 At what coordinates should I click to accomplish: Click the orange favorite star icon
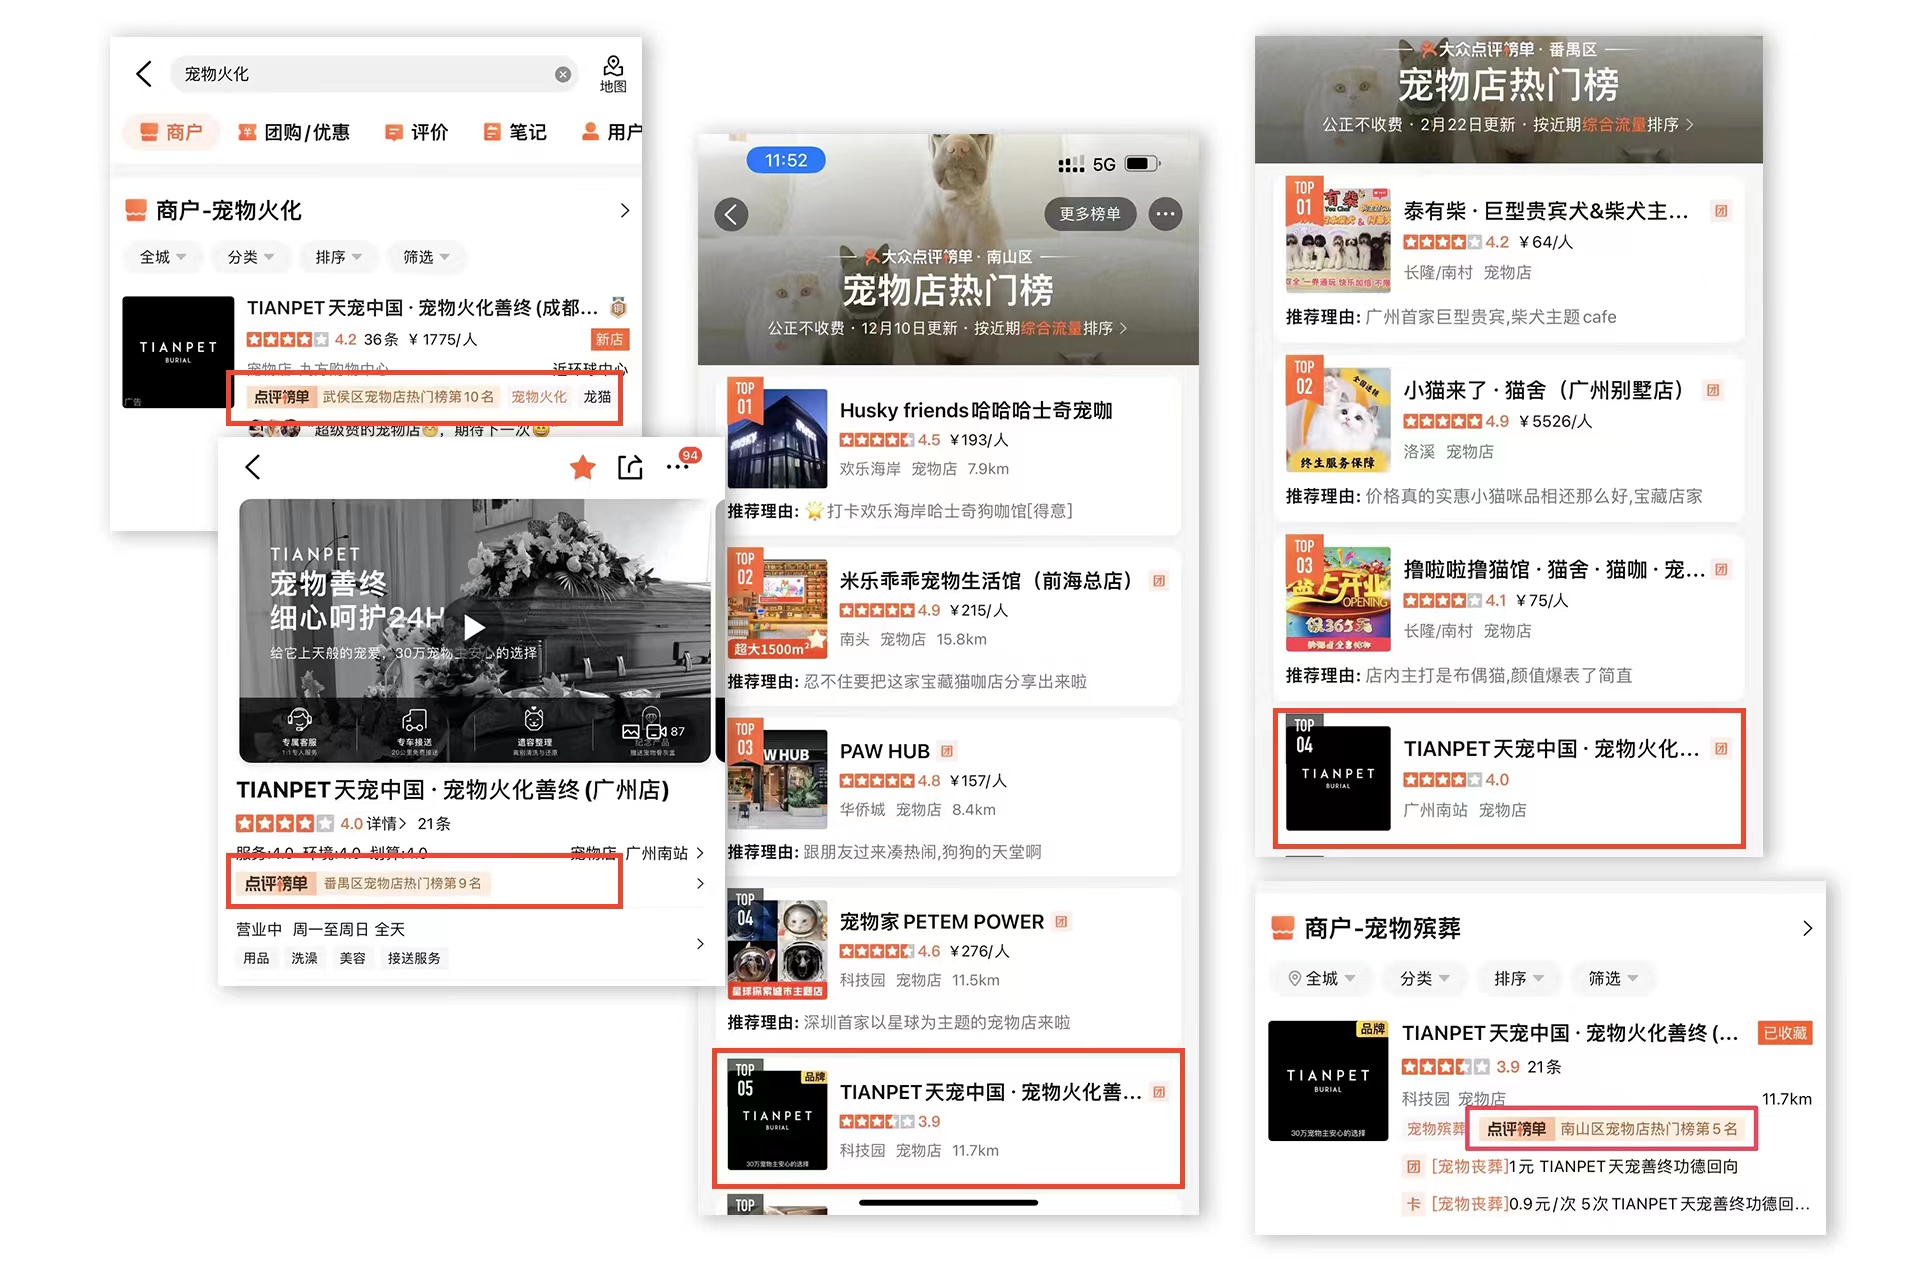(582, 467)
